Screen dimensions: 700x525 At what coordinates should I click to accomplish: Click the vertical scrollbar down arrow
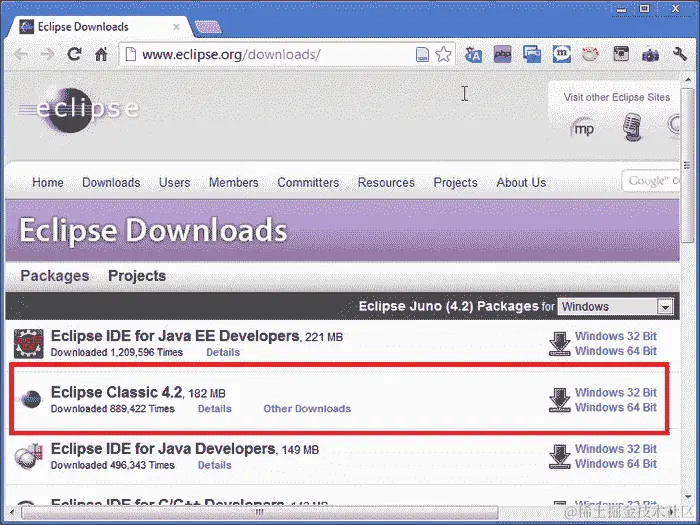click(688, 496)
